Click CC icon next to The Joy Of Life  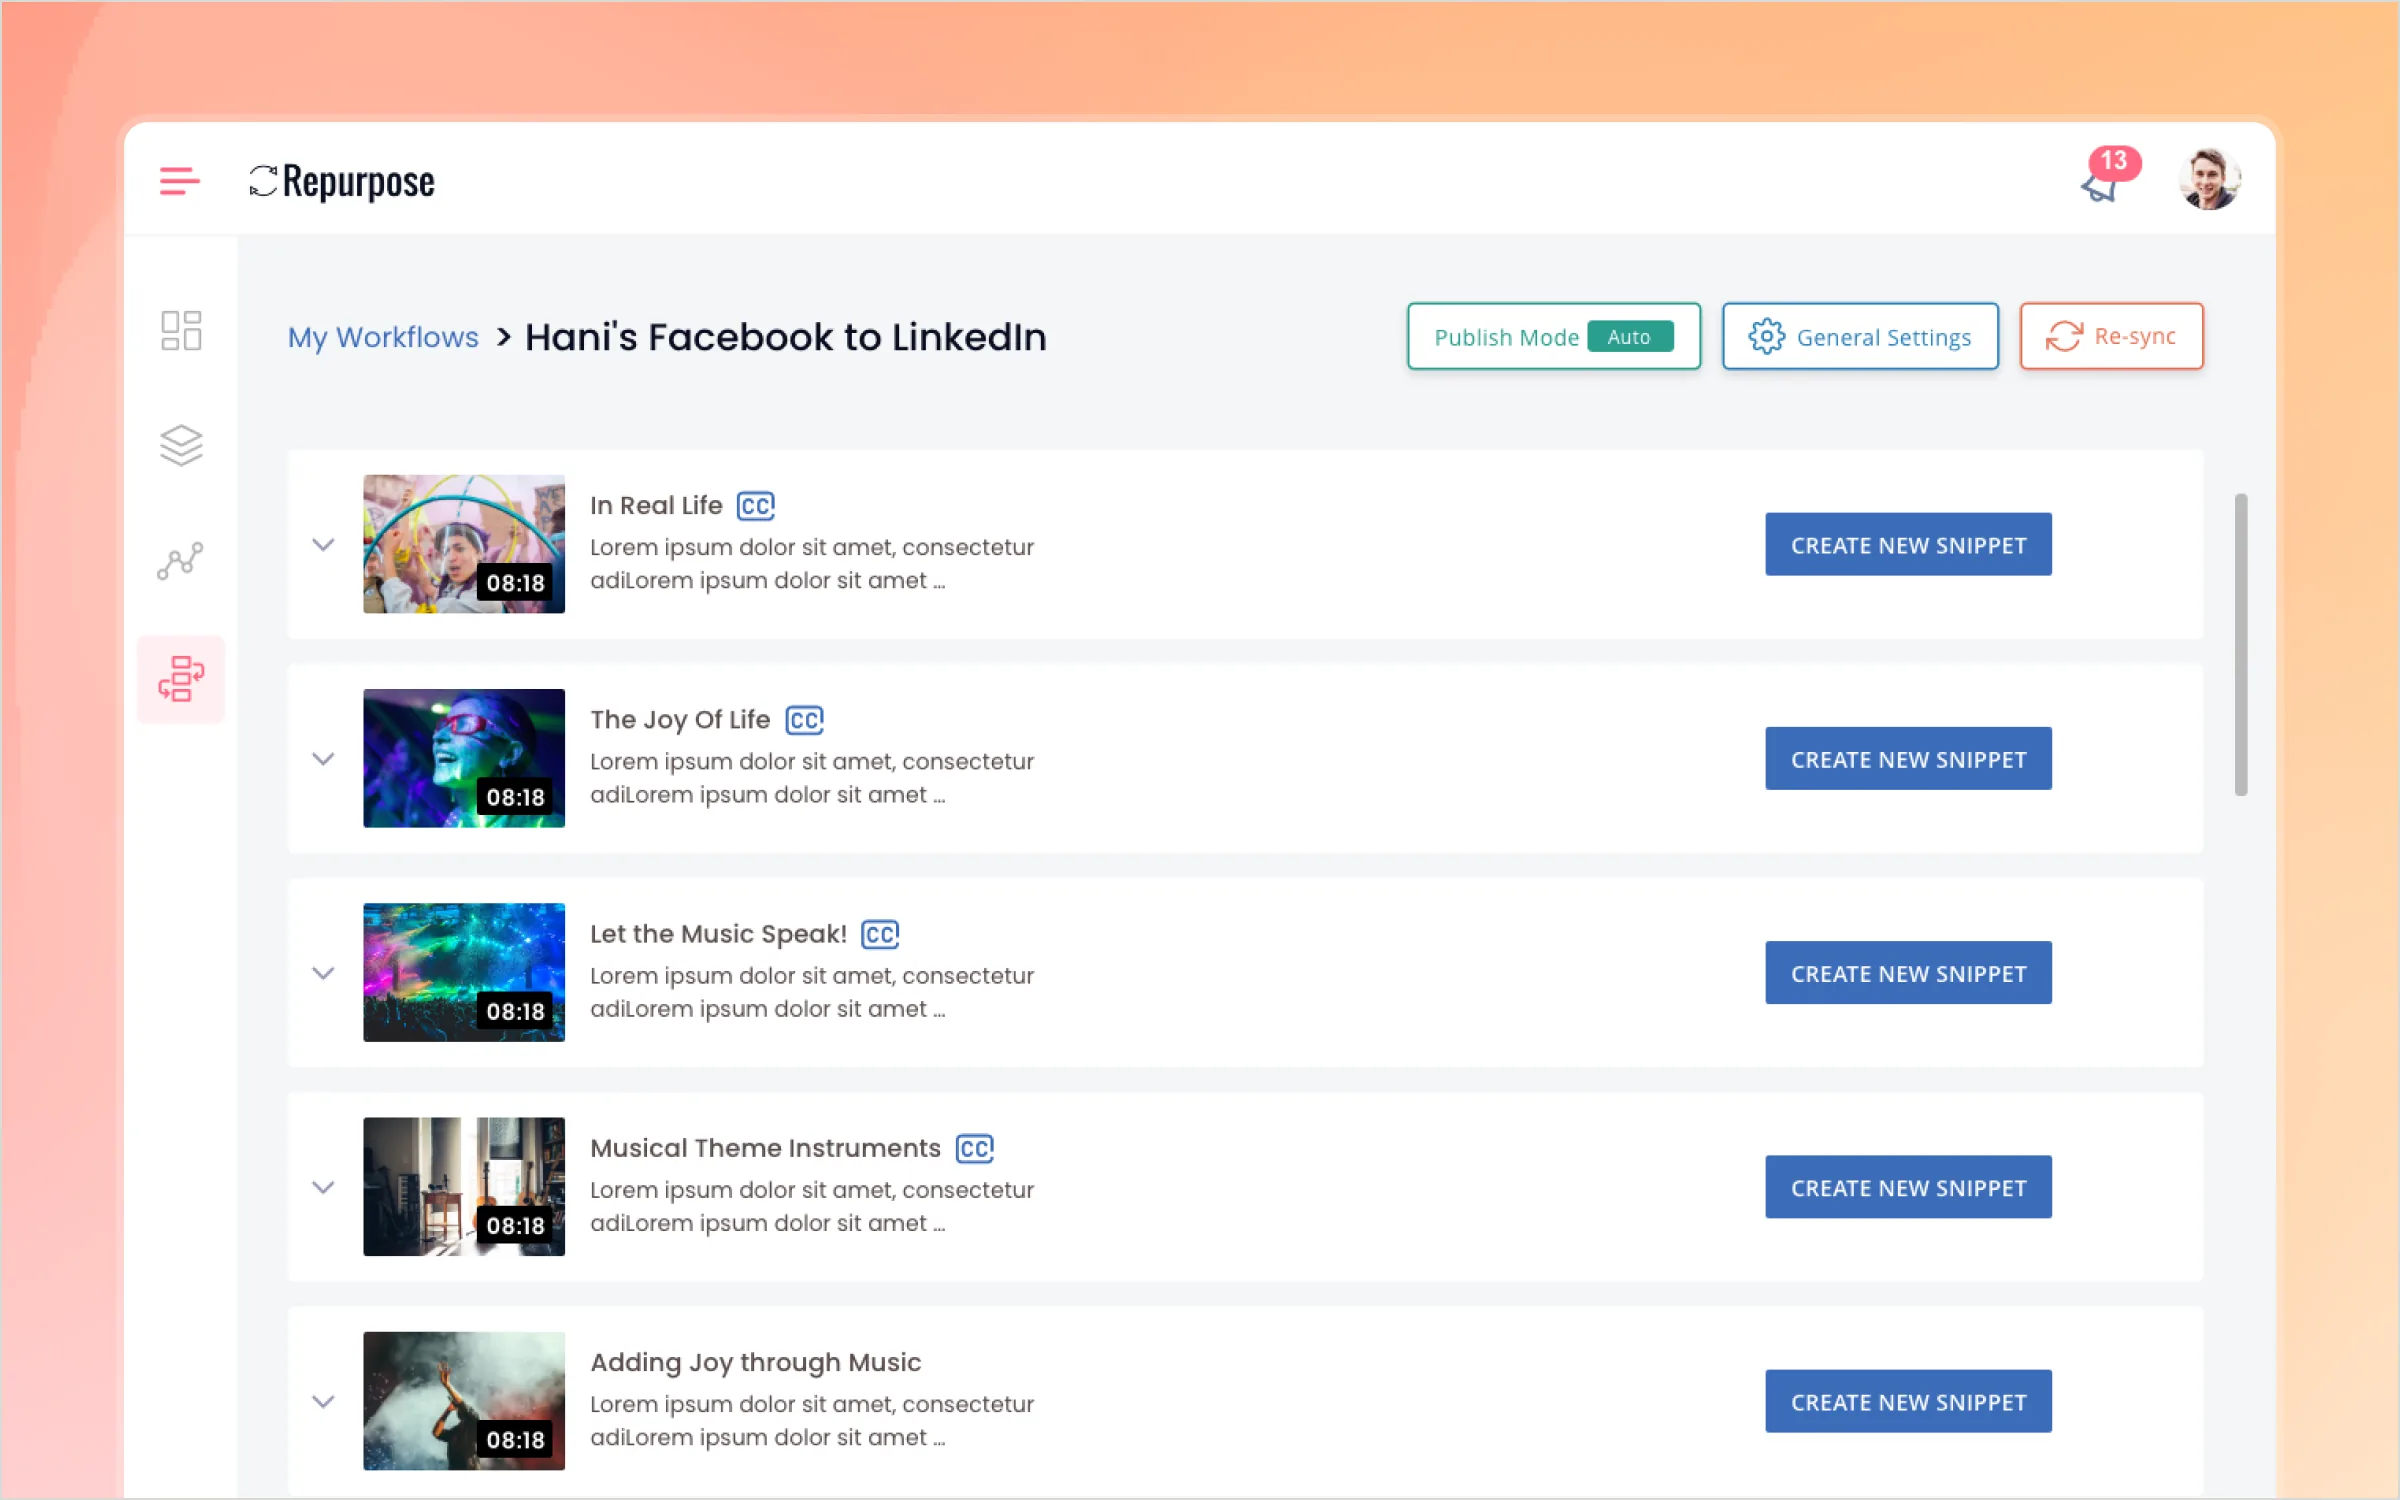(804, 720)
